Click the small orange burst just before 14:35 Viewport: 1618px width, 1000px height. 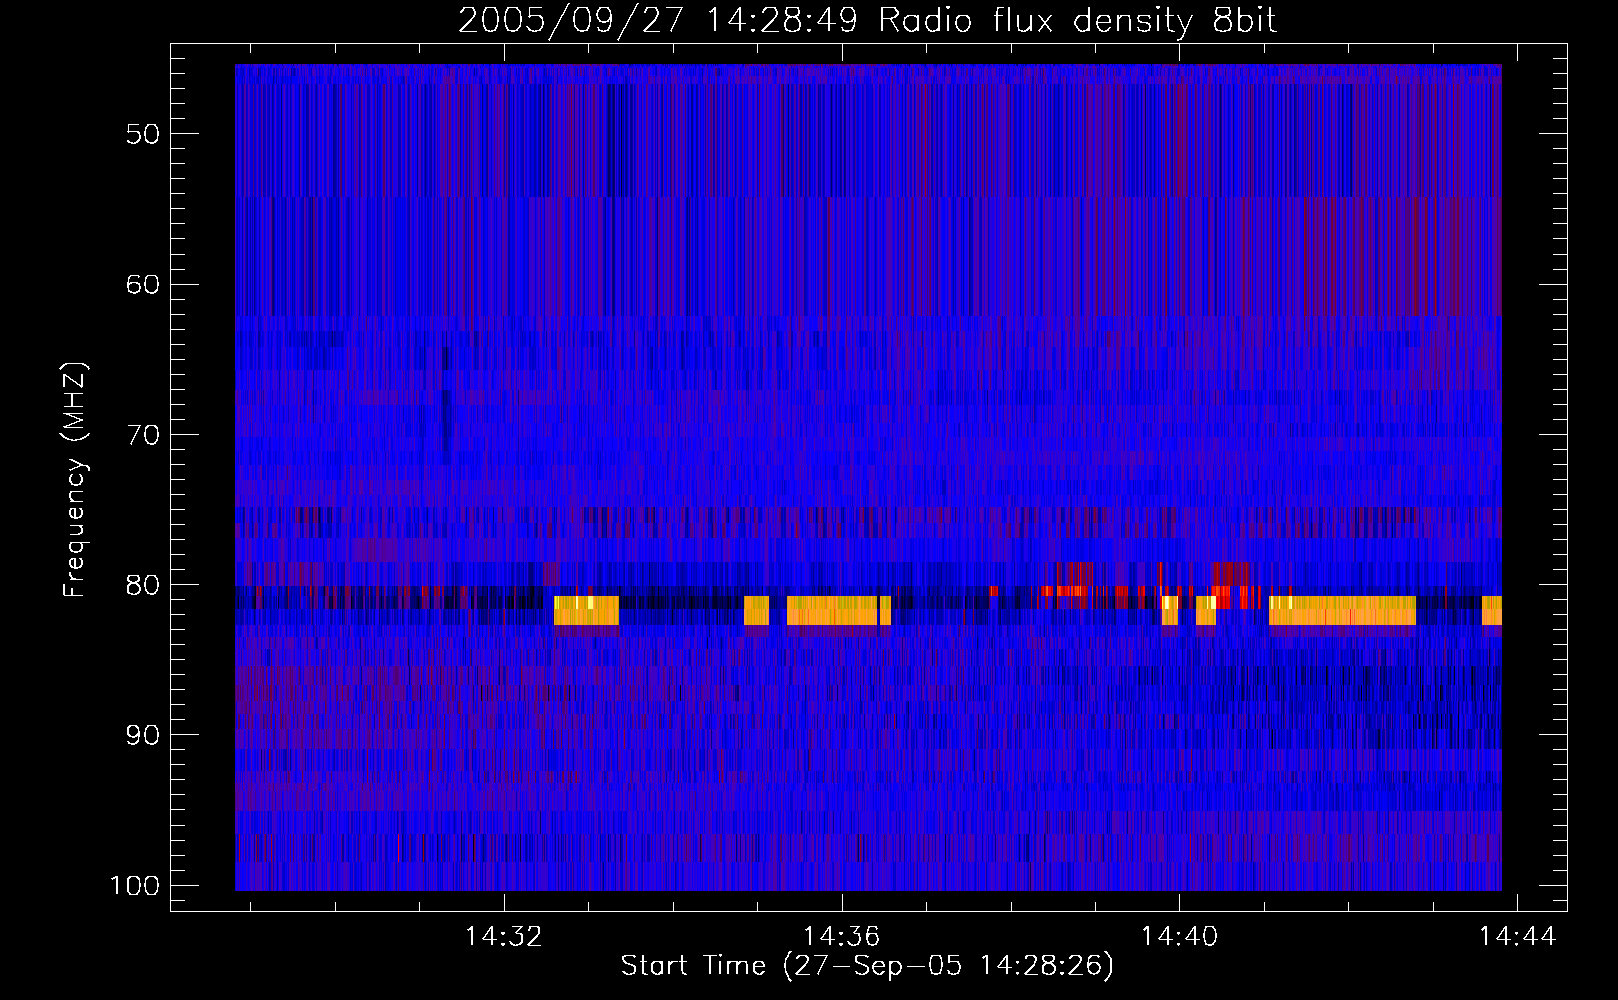tap(756, 610)
